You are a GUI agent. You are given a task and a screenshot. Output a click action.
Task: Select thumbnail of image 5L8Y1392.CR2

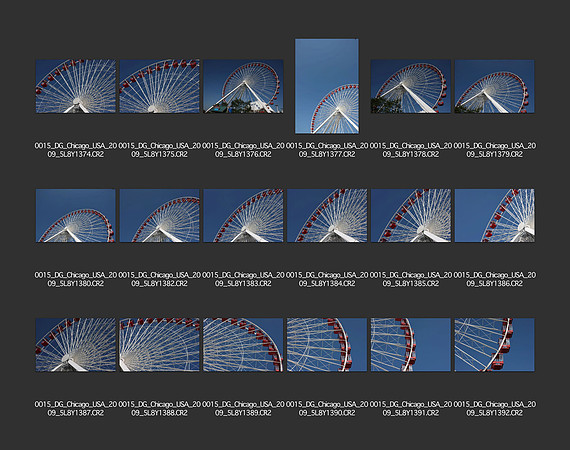[x=494, y=345]
